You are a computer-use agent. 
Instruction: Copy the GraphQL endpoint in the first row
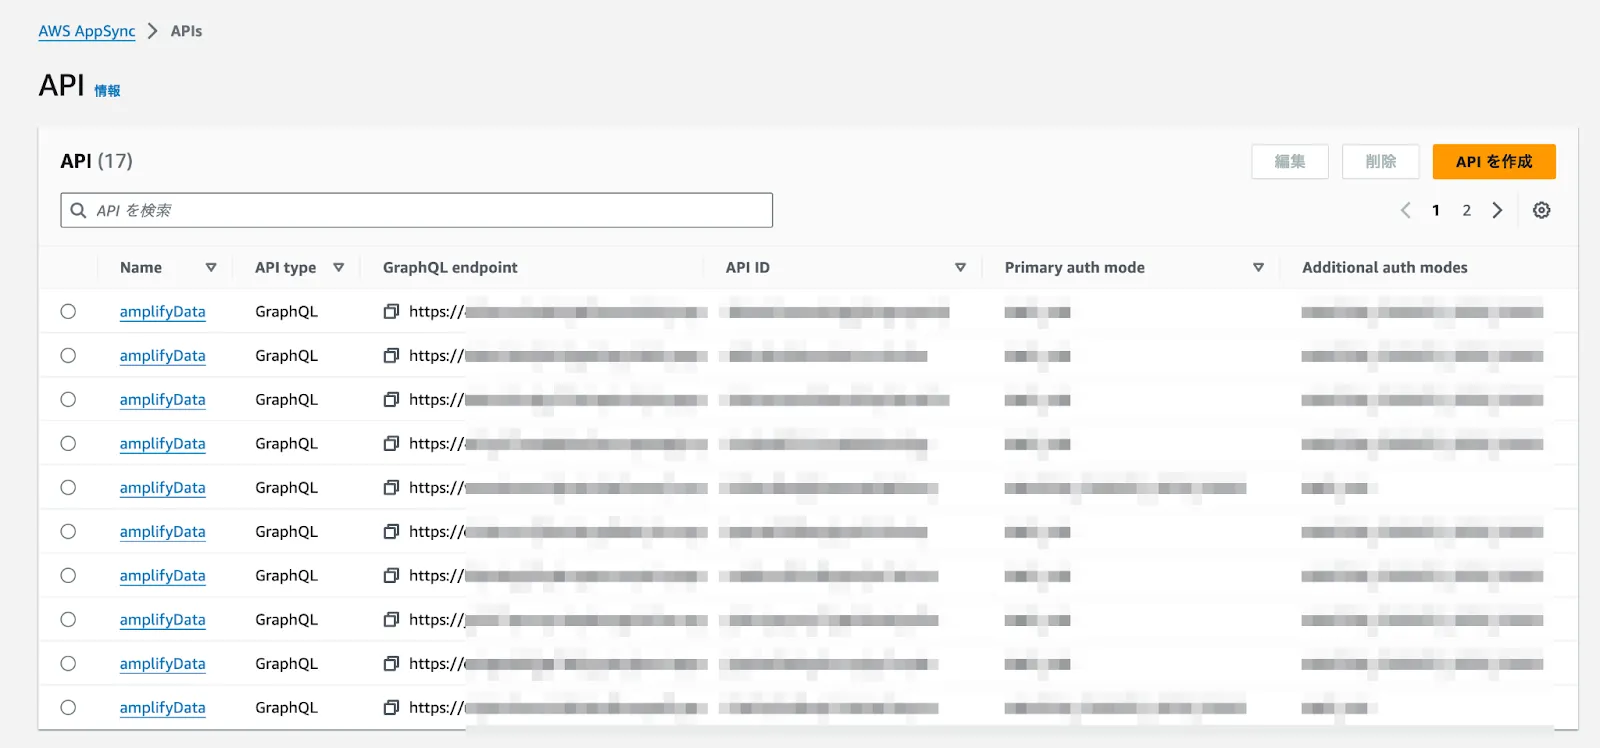(391, 311)
